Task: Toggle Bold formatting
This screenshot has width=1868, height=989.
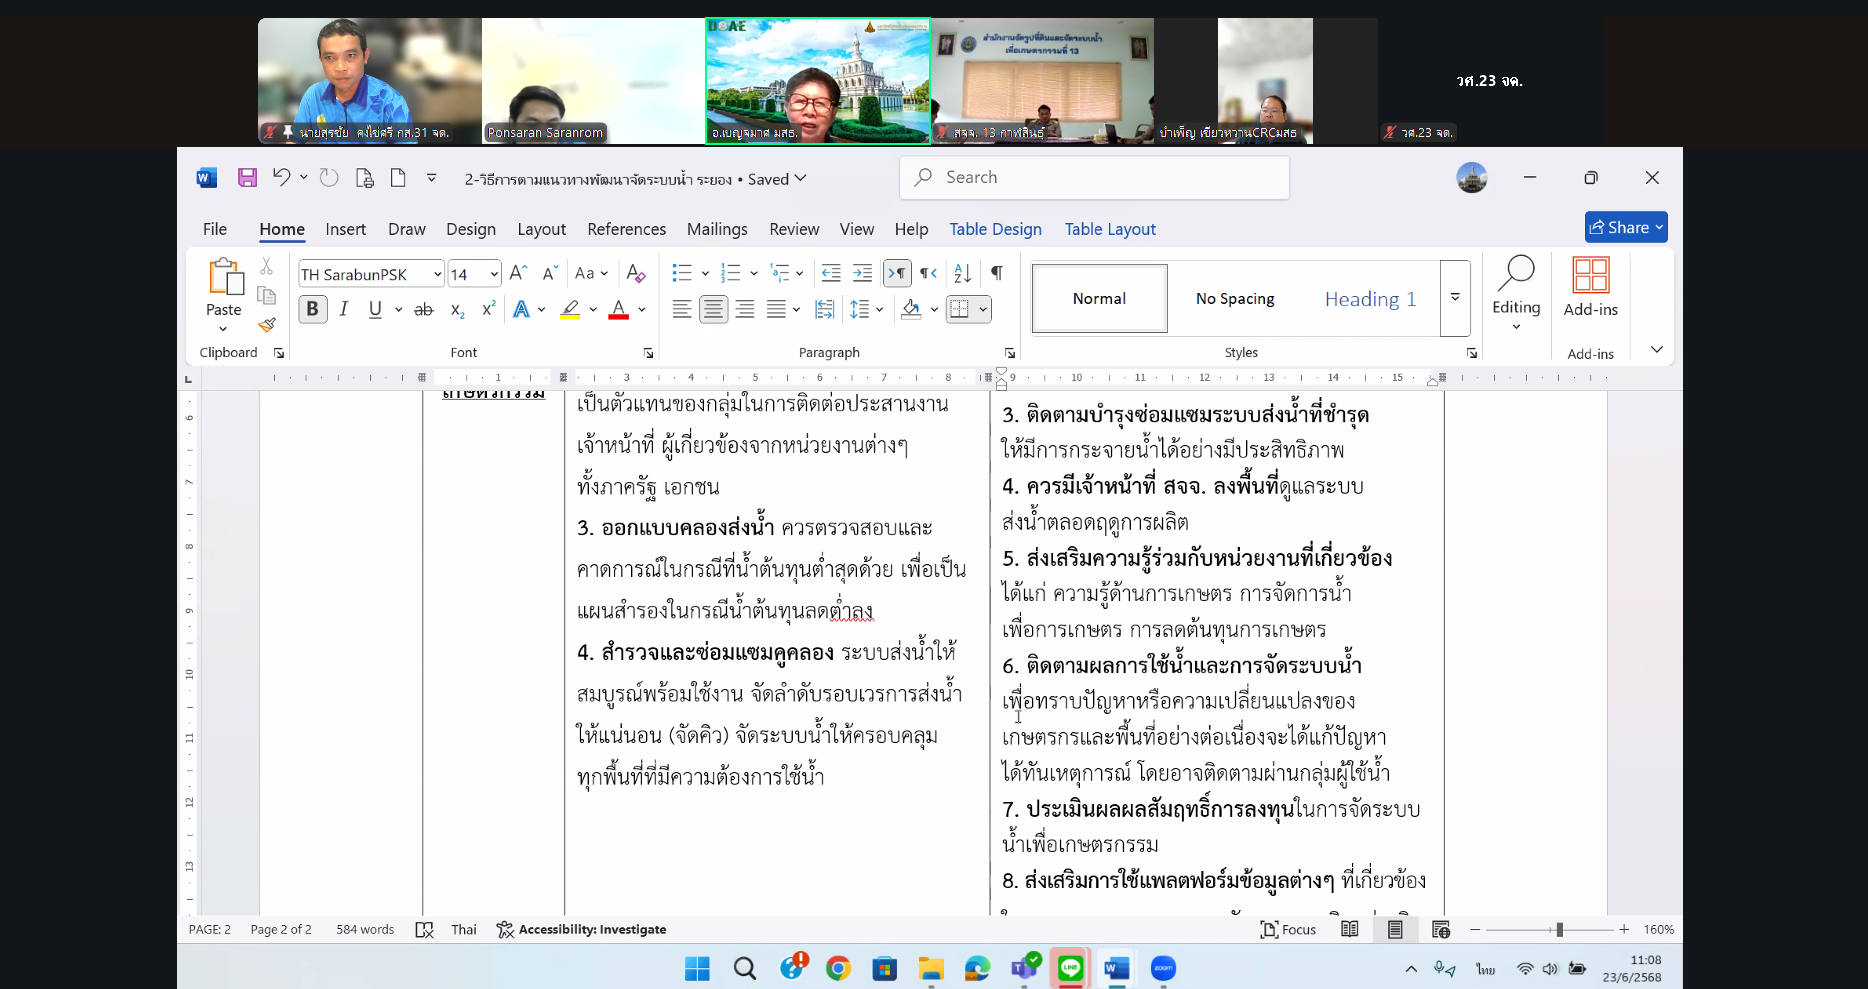Action: click(x=312, y=310)
